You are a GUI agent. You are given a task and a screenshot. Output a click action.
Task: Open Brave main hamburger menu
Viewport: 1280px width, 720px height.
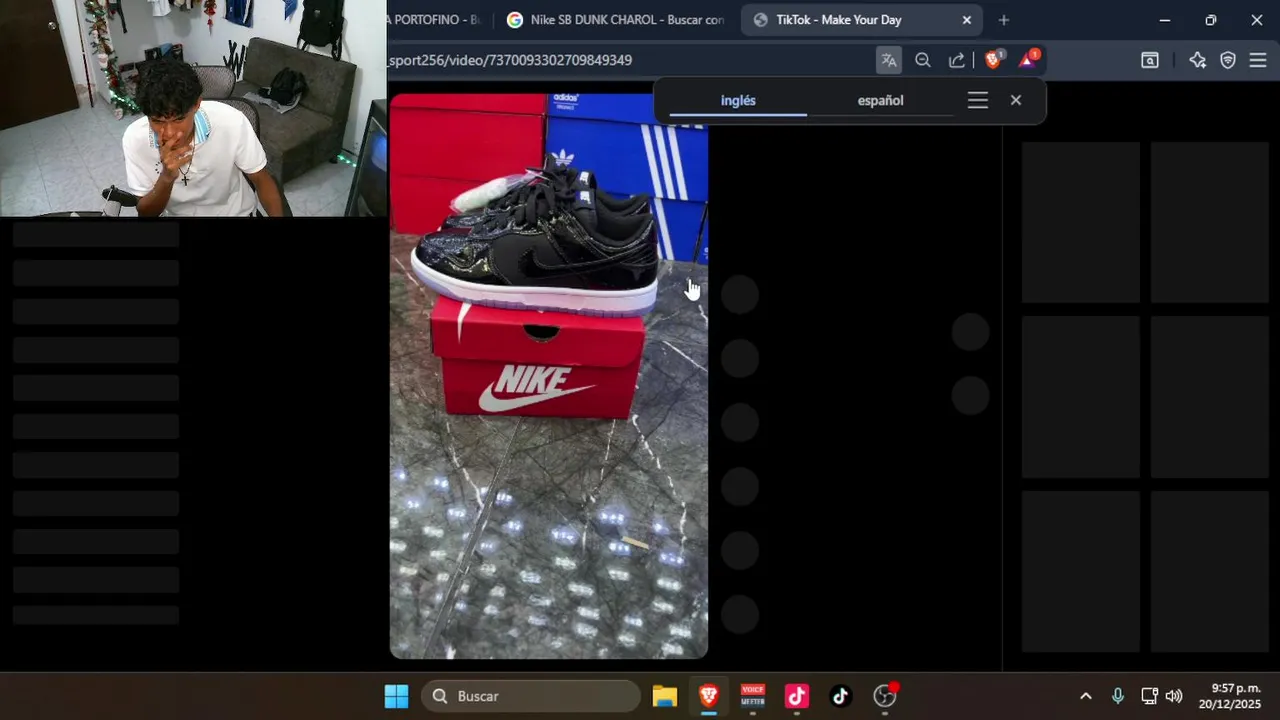pyautogui.click(x=1258, y=60)
